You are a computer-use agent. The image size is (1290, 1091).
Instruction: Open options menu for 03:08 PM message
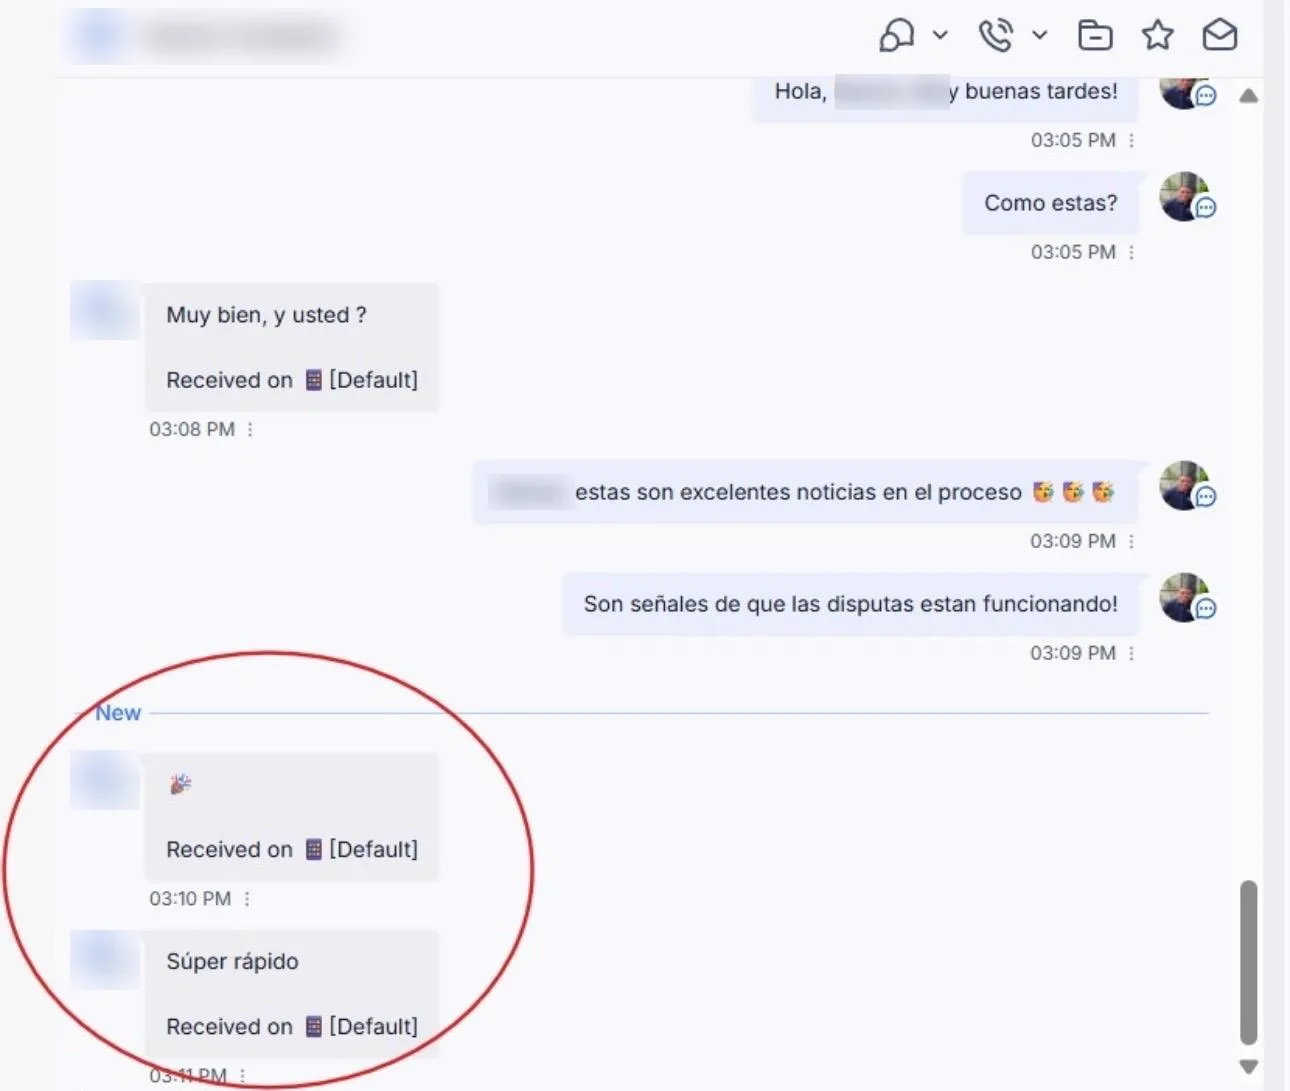250,430
